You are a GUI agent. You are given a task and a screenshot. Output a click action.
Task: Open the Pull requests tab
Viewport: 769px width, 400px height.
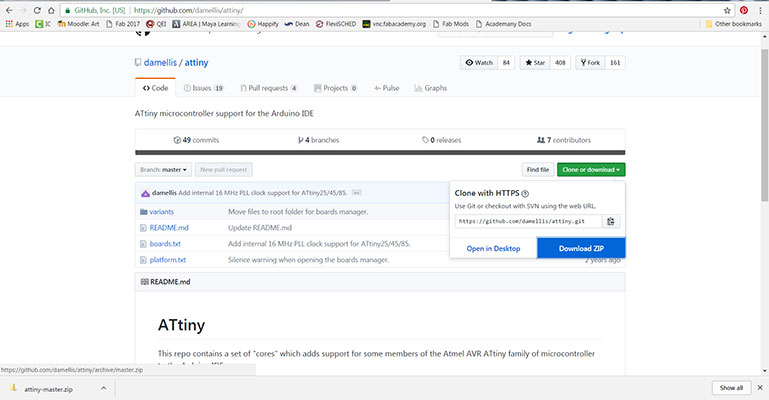[x=269, y=88]
